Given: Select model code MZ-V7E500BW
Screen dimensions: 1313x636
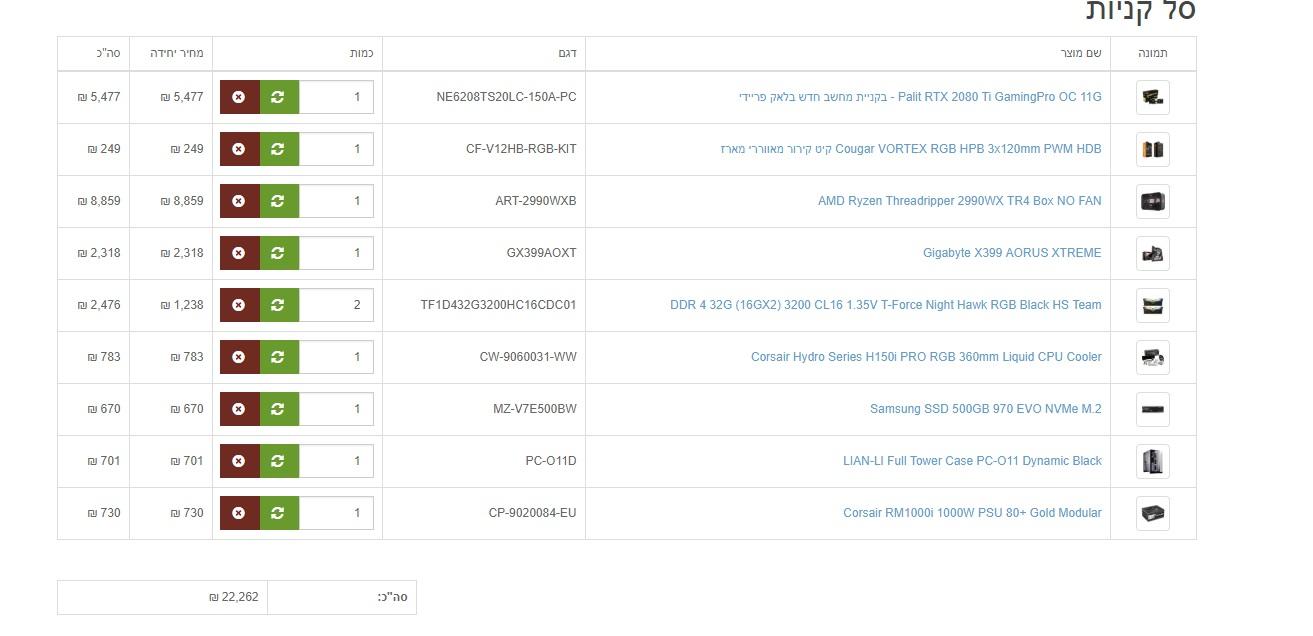Looking at the screenshot, I should pyautogui.click(x=535, y=409).
